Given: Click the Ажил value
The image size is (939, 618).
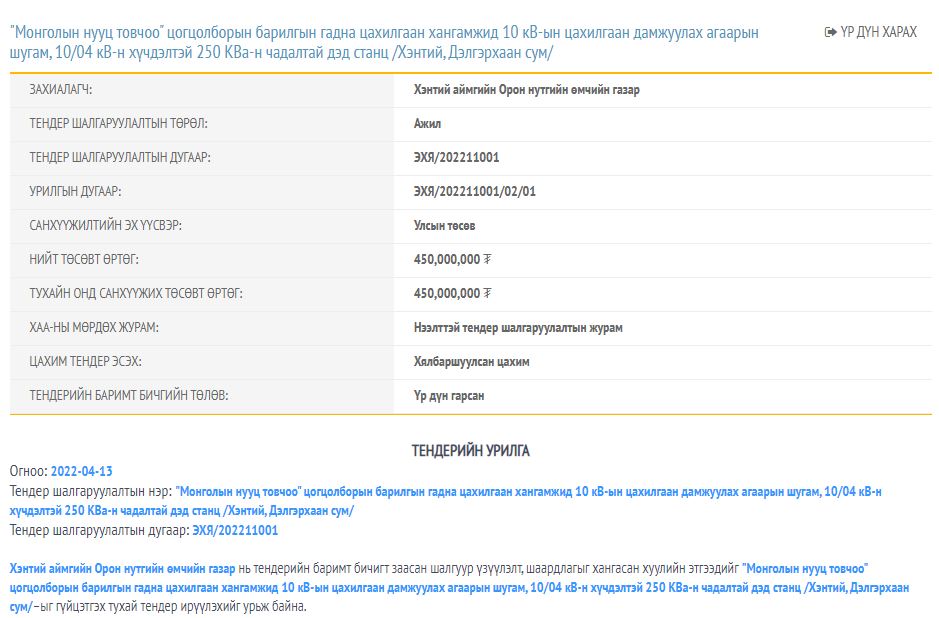Looking at the screenshot, I should coord(427,124).
